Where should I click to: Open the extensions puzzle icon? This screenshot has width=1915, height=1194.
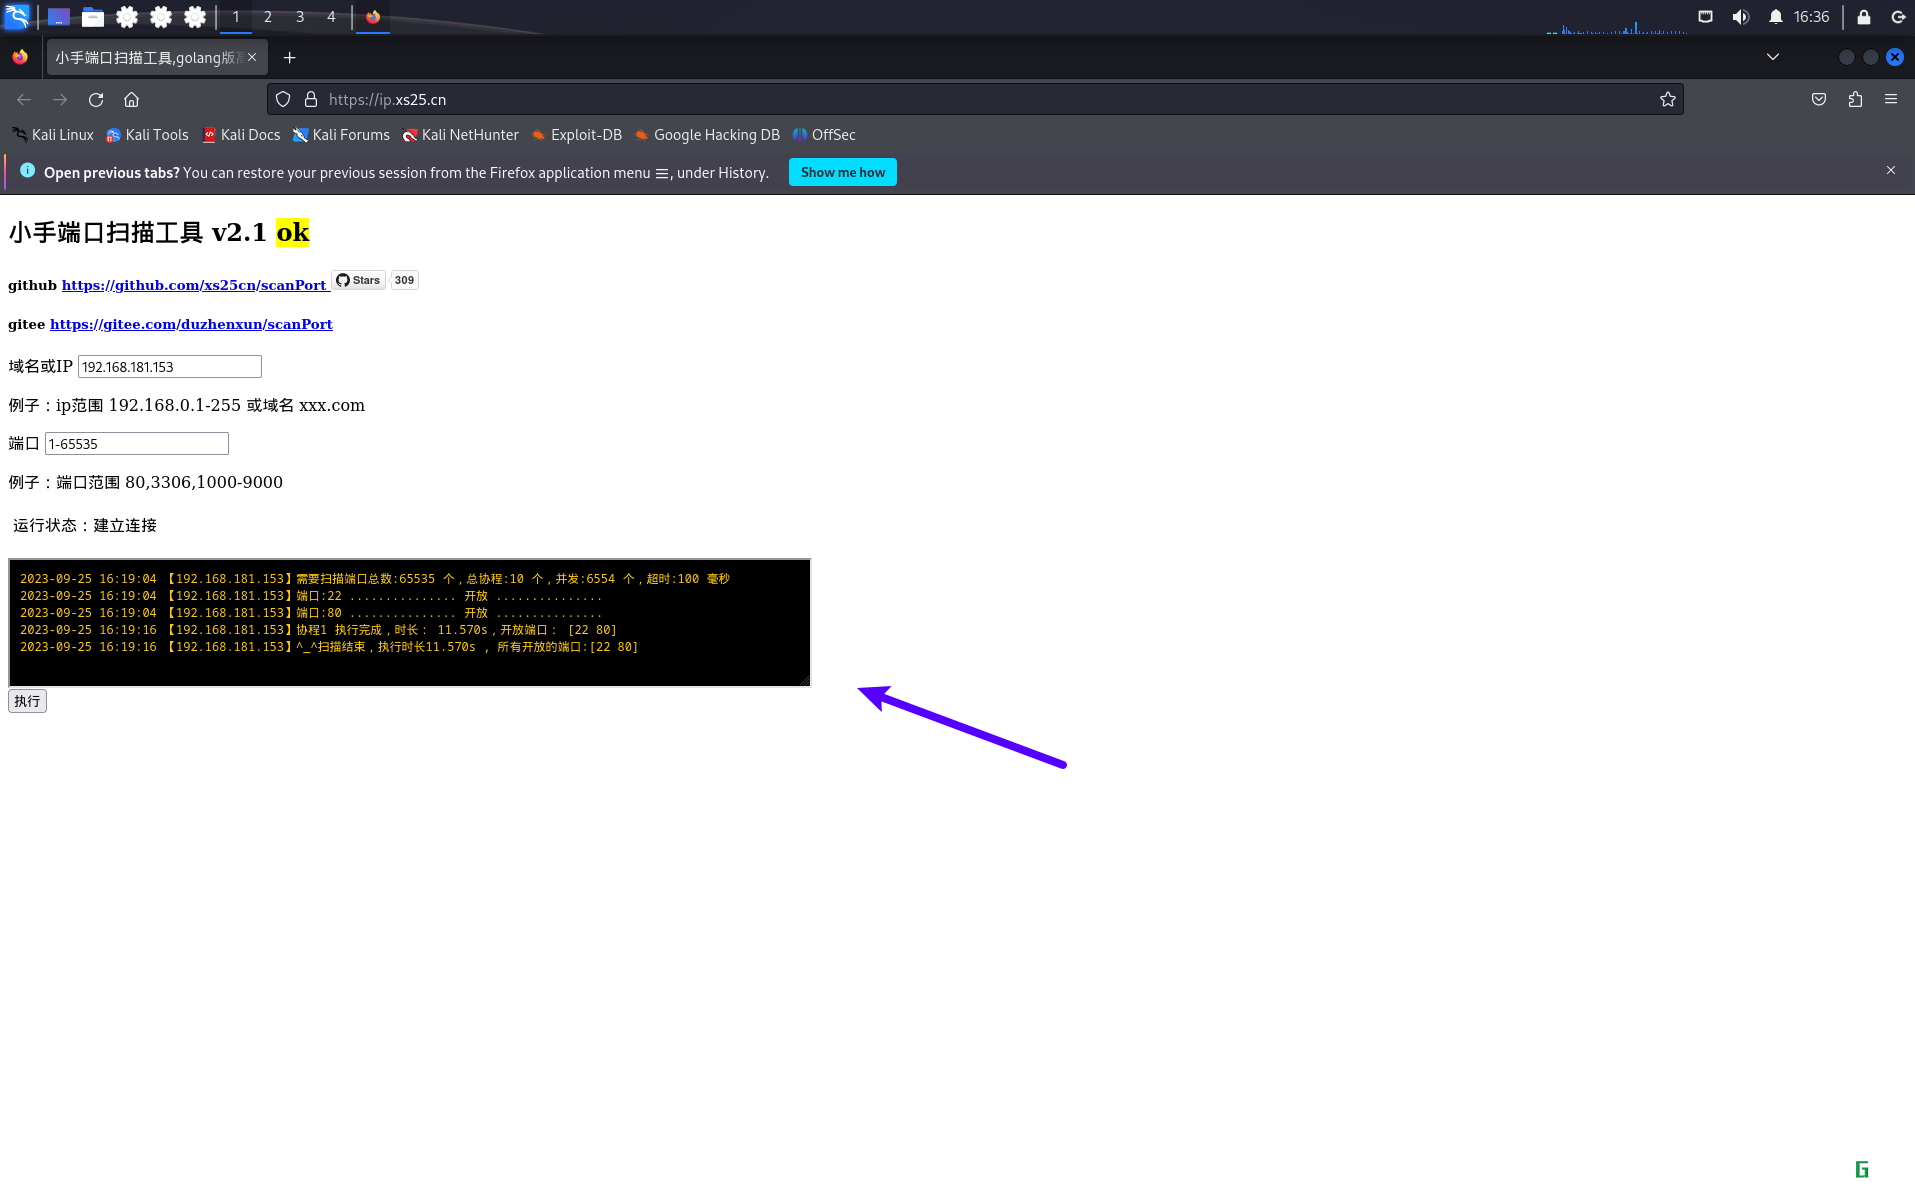1855,100
